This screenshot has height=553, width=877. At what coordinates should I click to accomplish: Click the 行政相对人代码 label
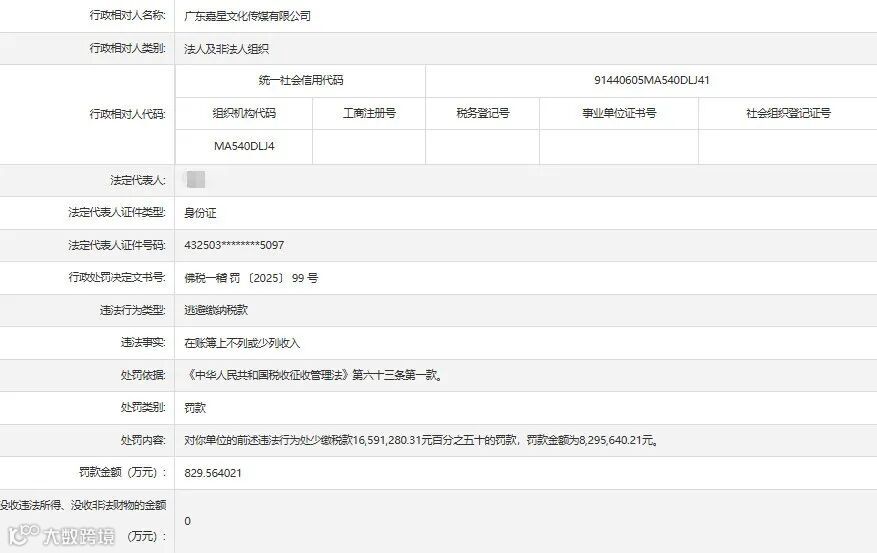[x=128, y=114]
